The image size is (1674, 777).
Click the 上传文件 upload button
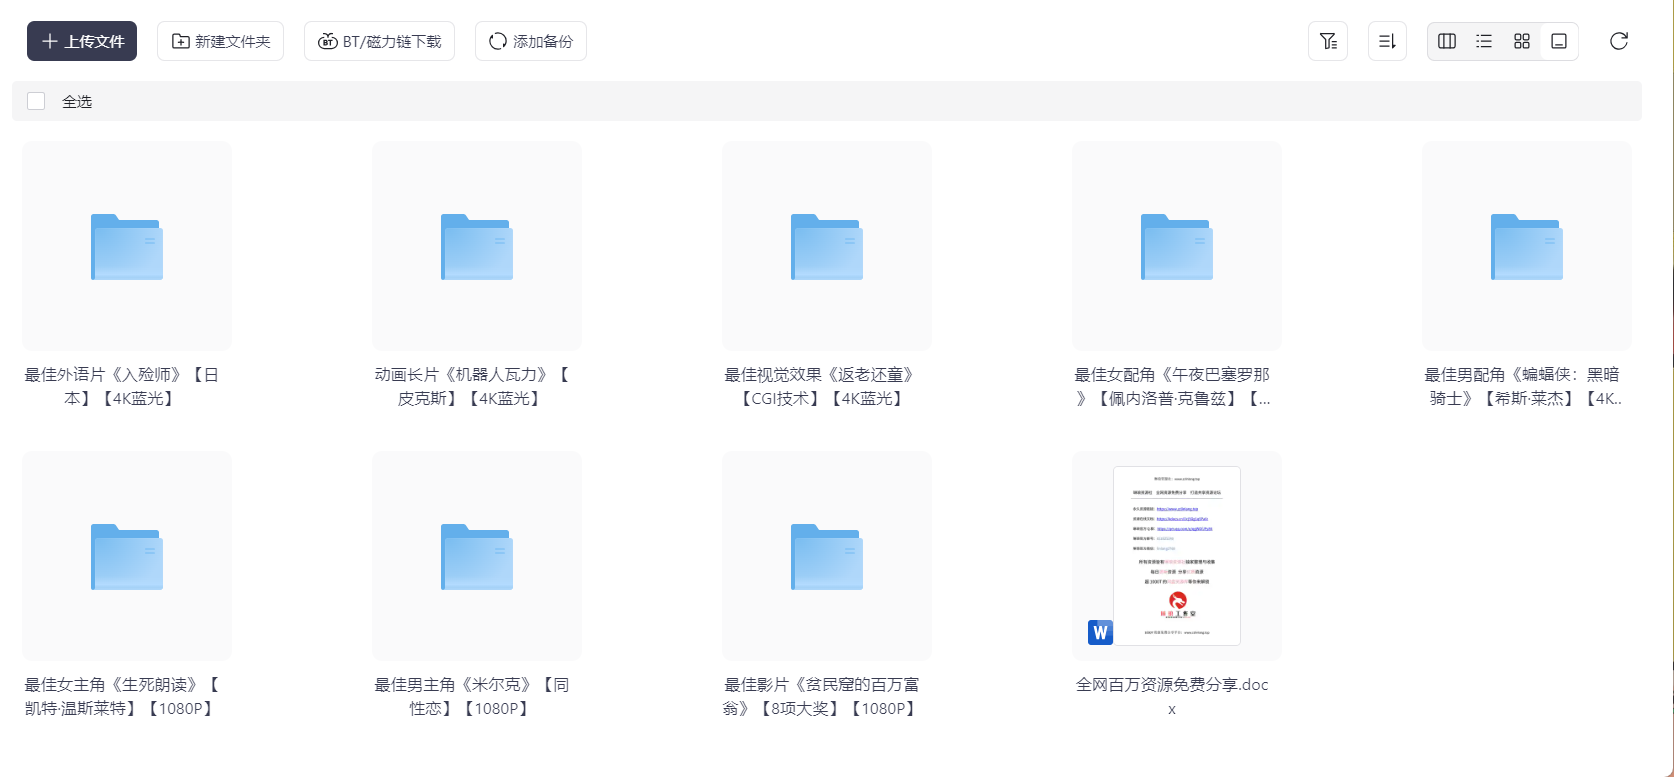(x=82, y=41)
